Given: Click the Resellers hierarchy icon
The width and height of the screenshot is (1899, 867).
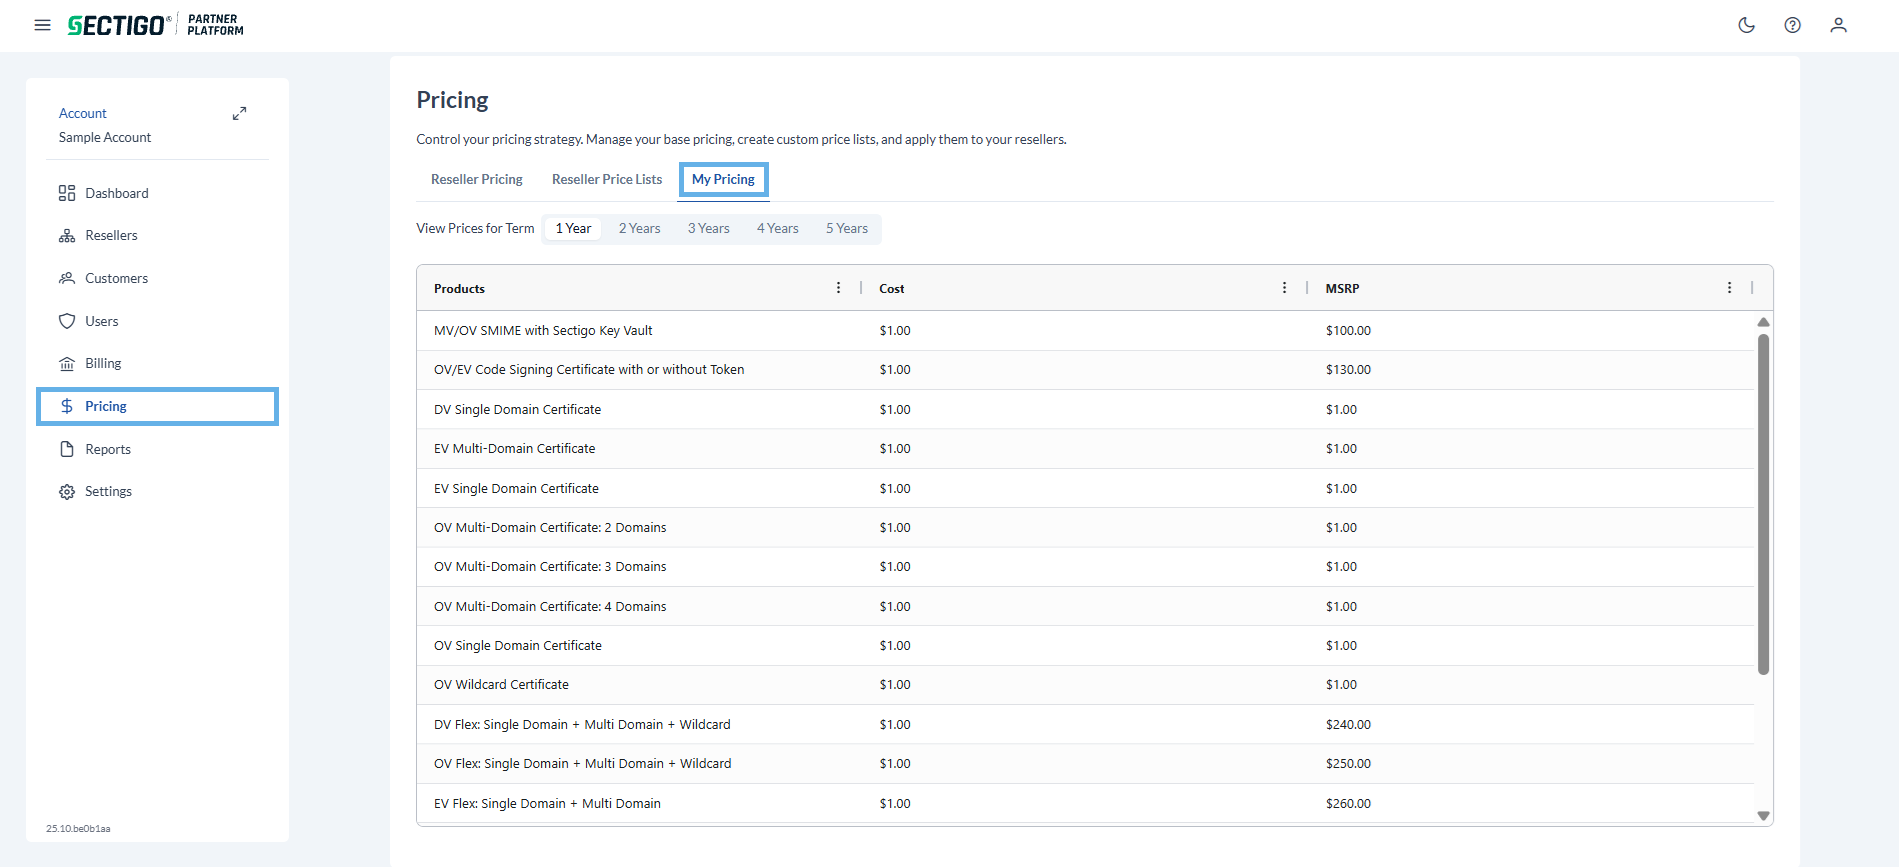Looking at the screenshot, I should click(x=67, y=236).
